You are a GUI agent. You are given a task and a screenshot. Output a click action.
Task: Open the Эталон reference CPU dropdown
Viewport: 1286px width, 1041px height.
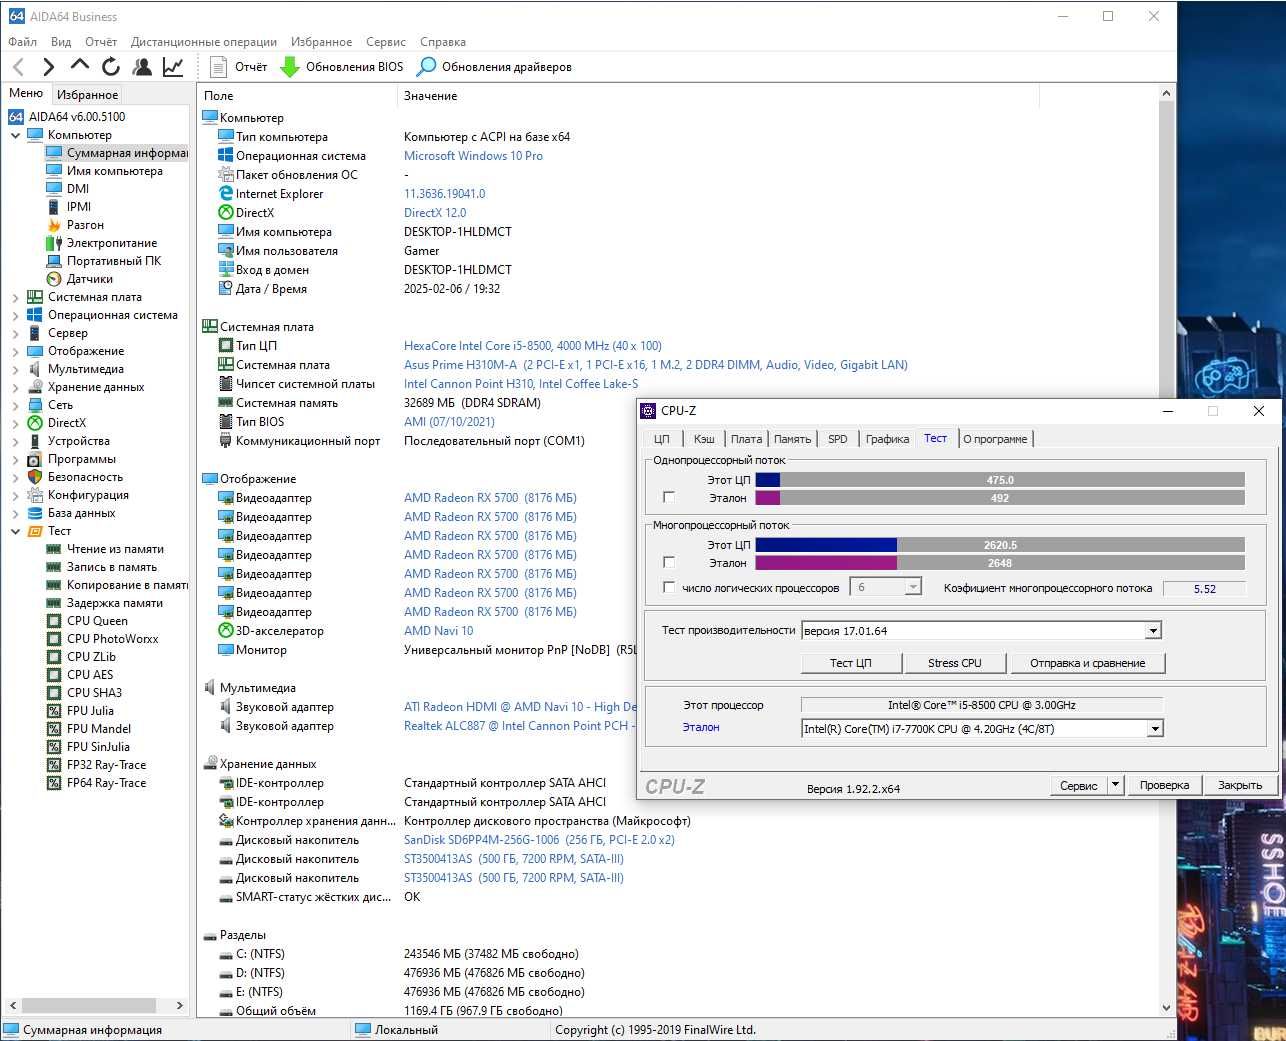[1155, 729]
